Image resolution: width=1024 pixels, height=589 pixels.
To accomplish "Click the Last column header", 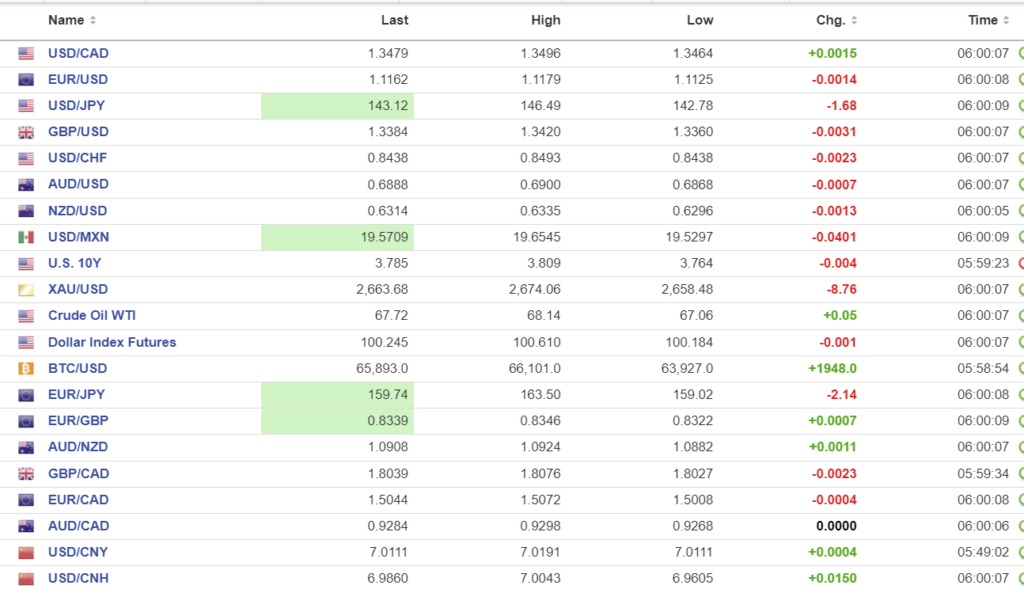I will point(394,20).
